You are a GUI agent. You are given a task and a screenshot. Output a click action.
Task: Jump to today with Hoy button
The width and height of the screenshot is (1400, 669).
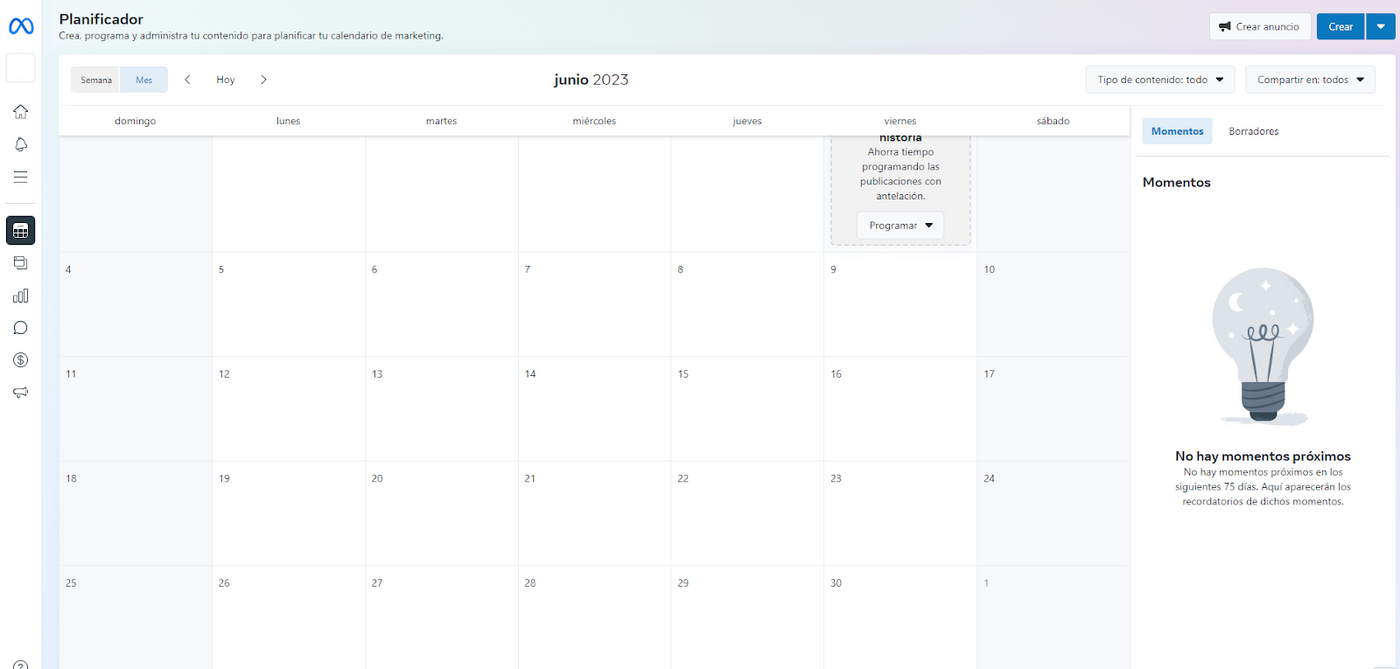226,80
